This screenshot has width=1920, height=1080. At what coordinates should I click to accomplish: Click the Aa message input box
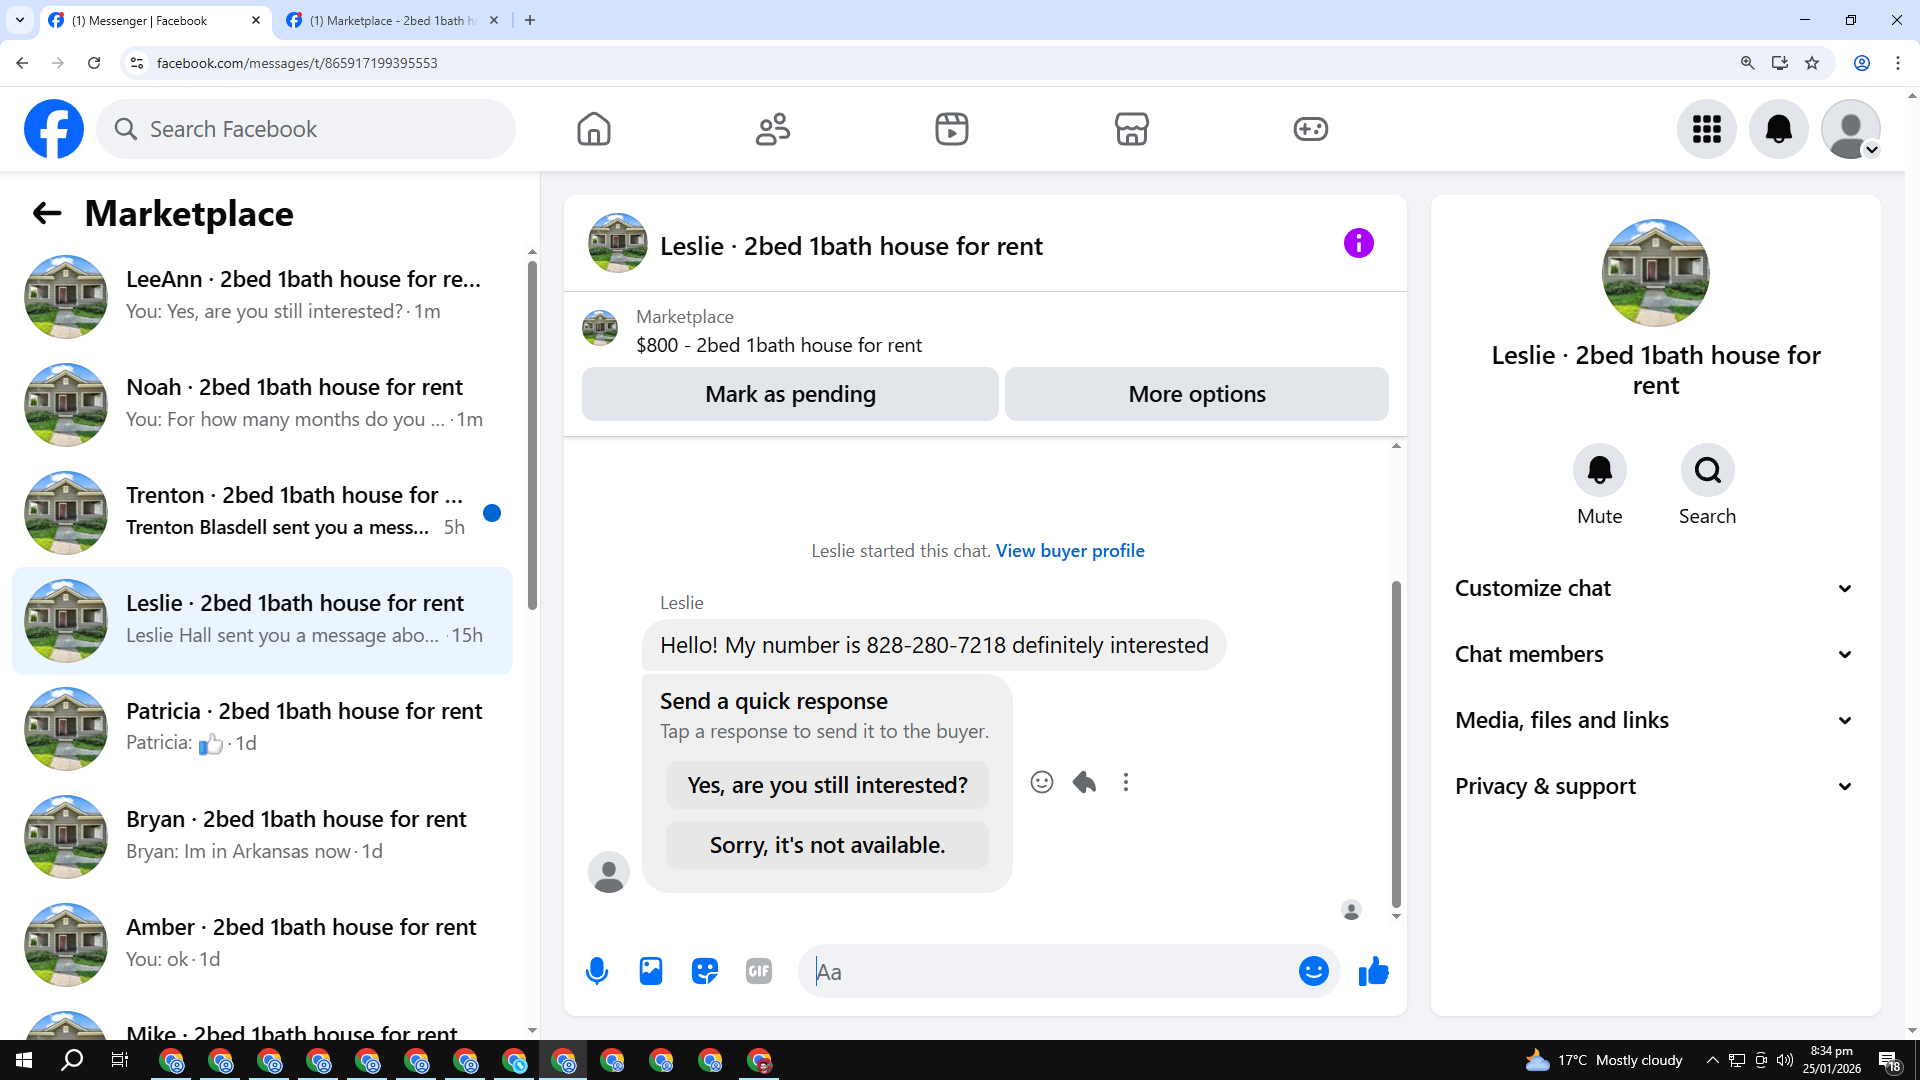1050,971
